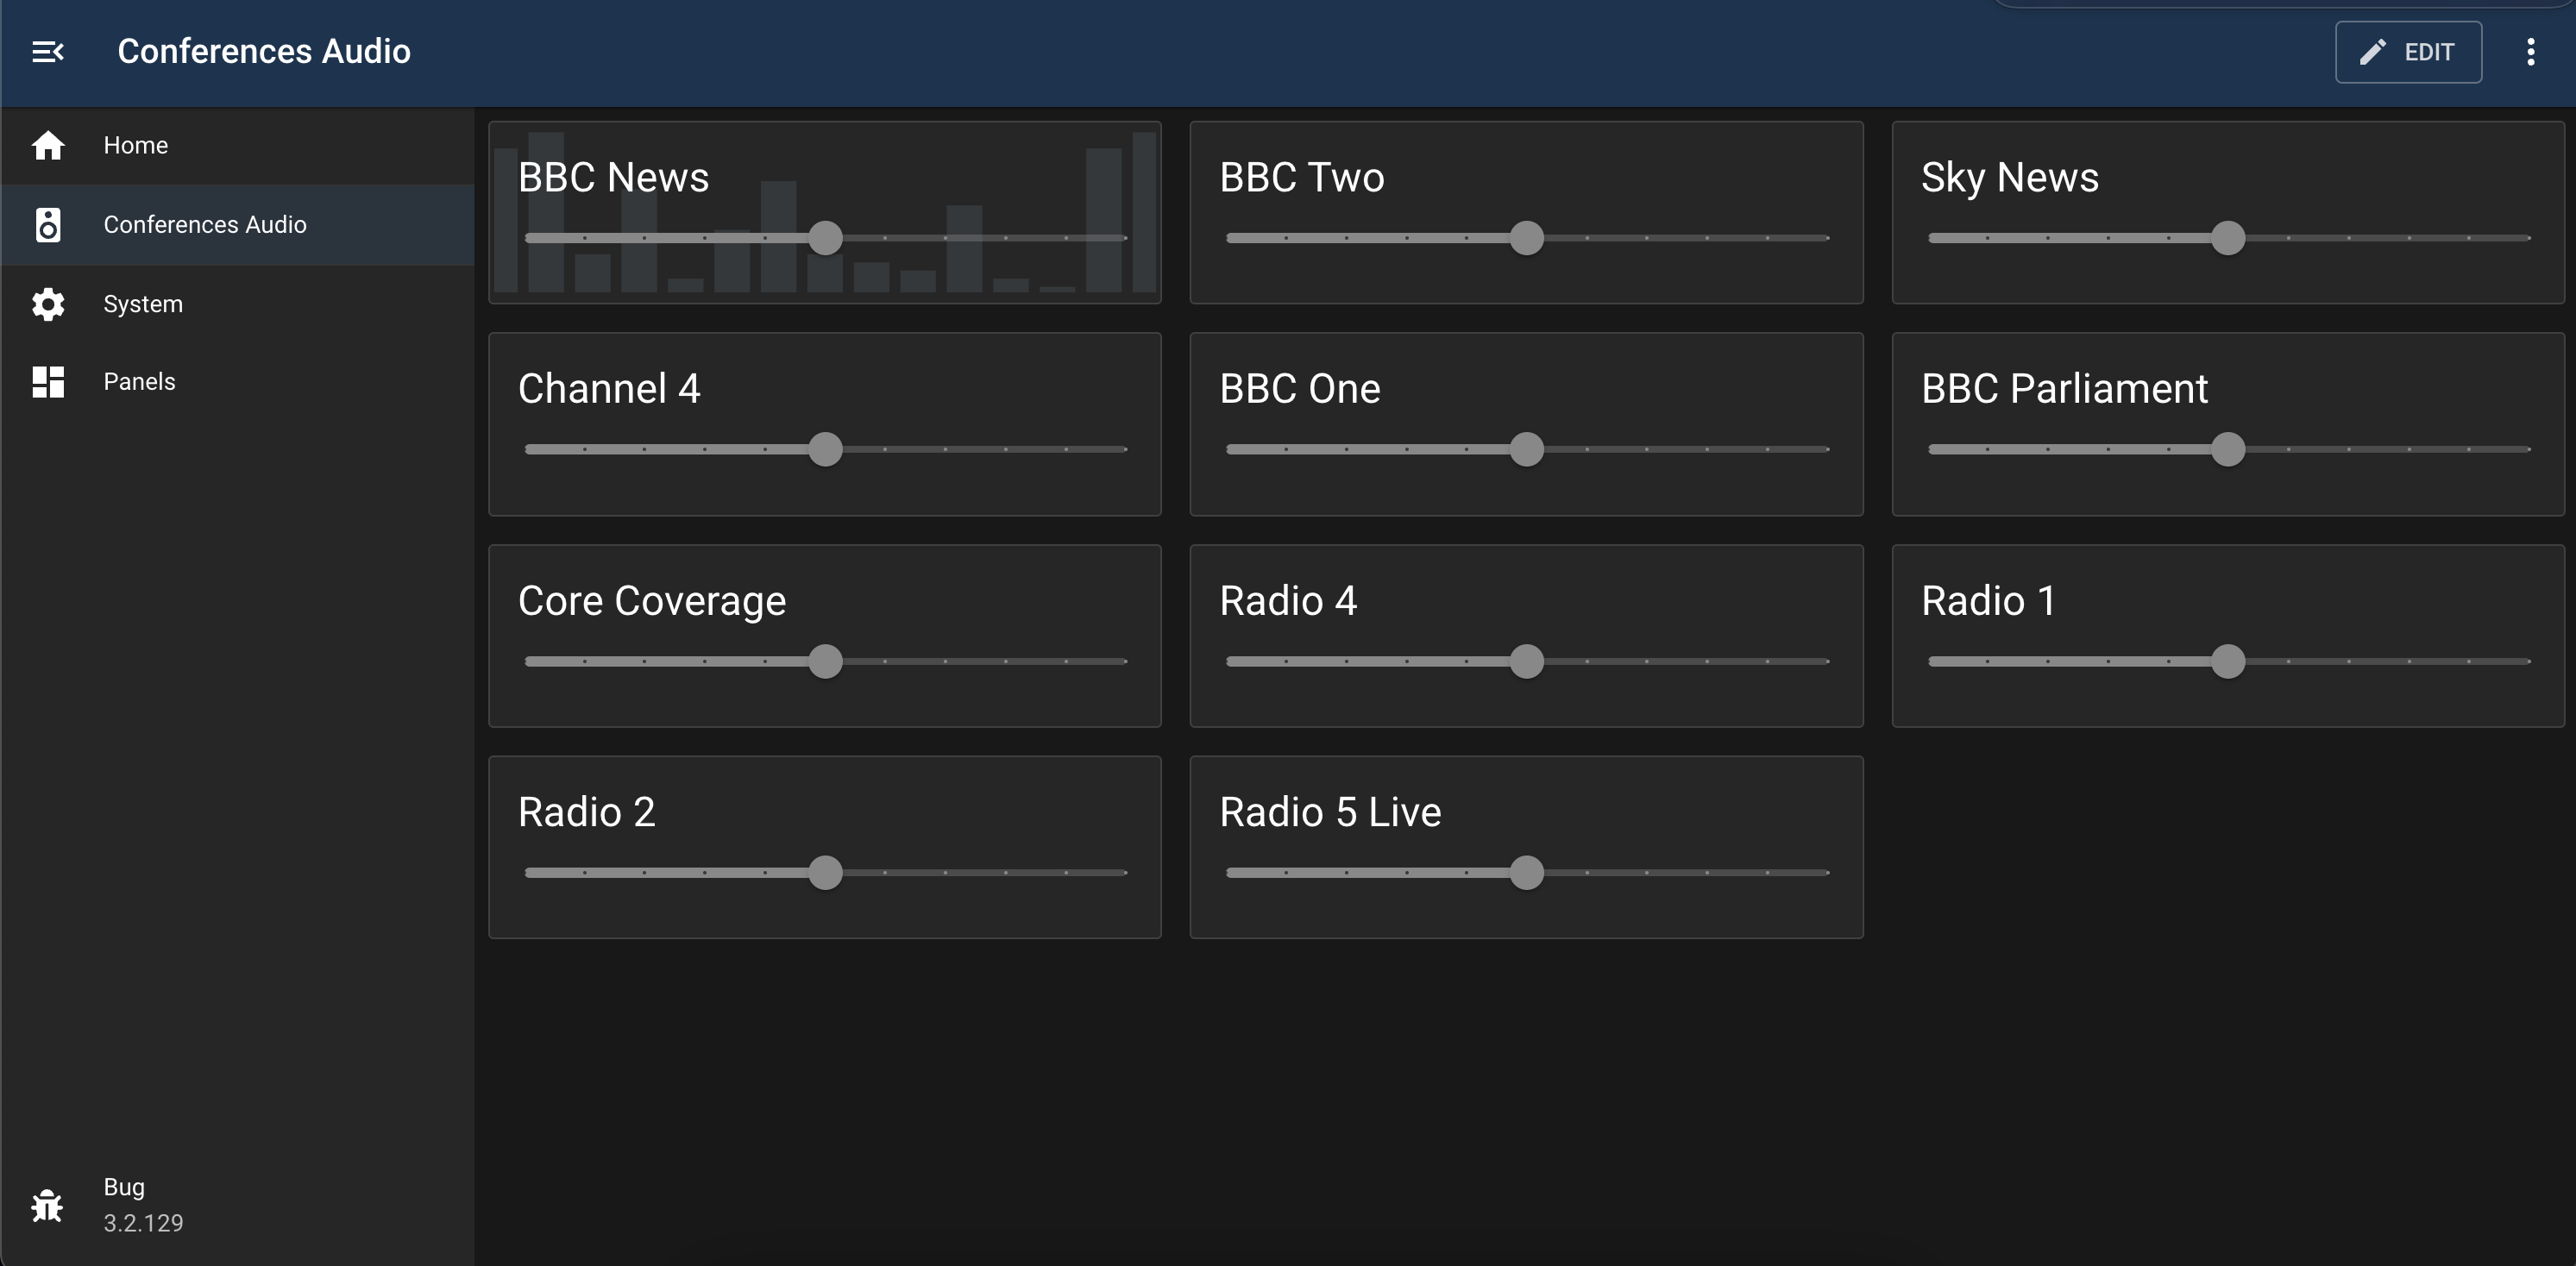Click the Panels dashboard icon
Viewport: 2576px width, 1266px height.
pos(47,381)
